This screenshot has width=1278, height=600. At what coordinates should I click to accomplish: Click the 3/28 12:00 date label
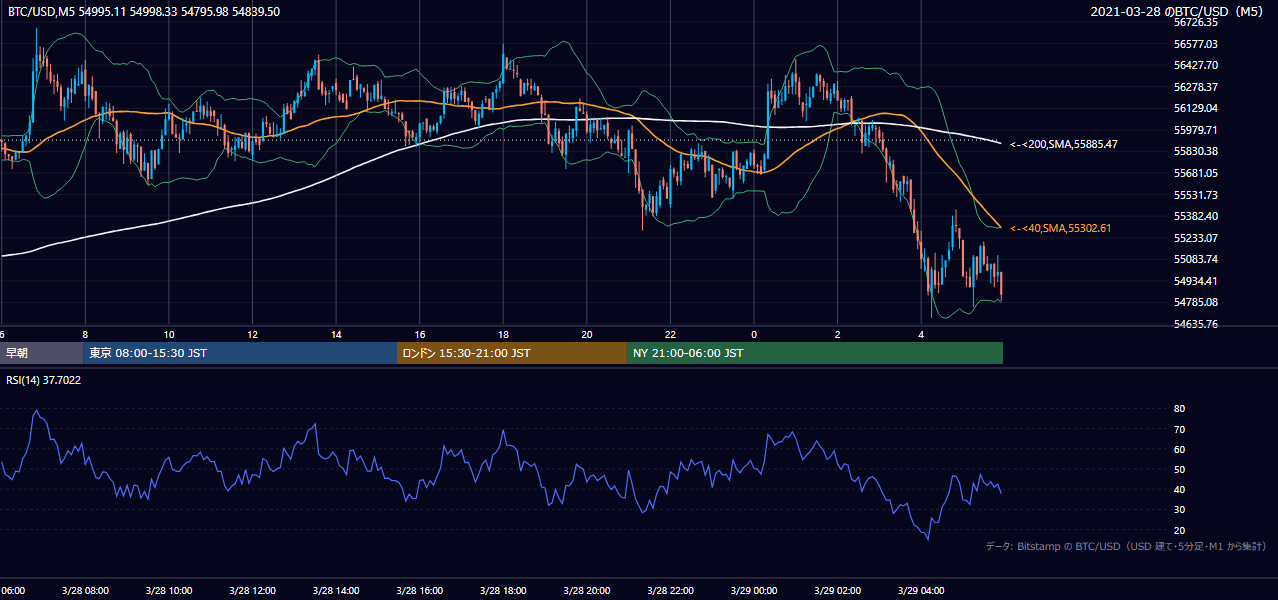tap(252, 591)
